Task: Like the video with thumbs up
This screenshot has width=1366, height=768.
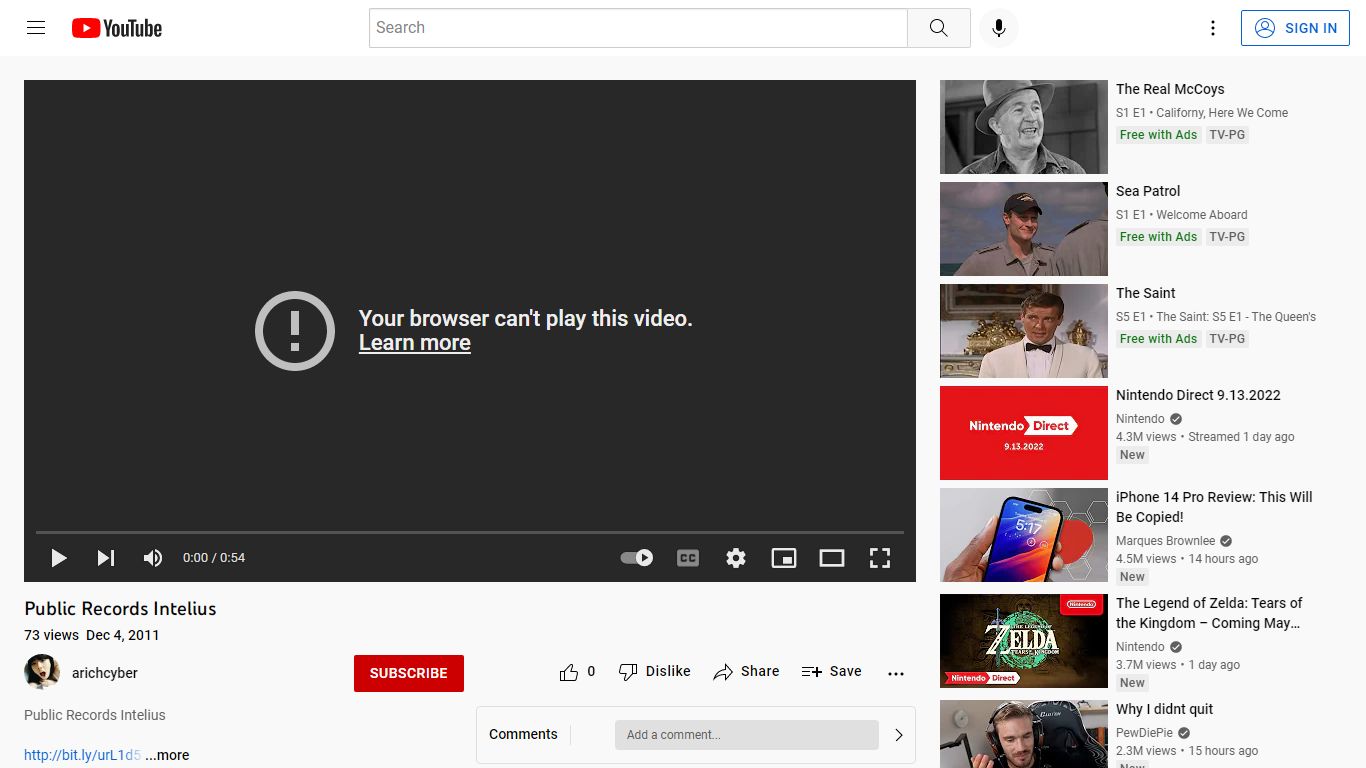Action: (577, 672)
